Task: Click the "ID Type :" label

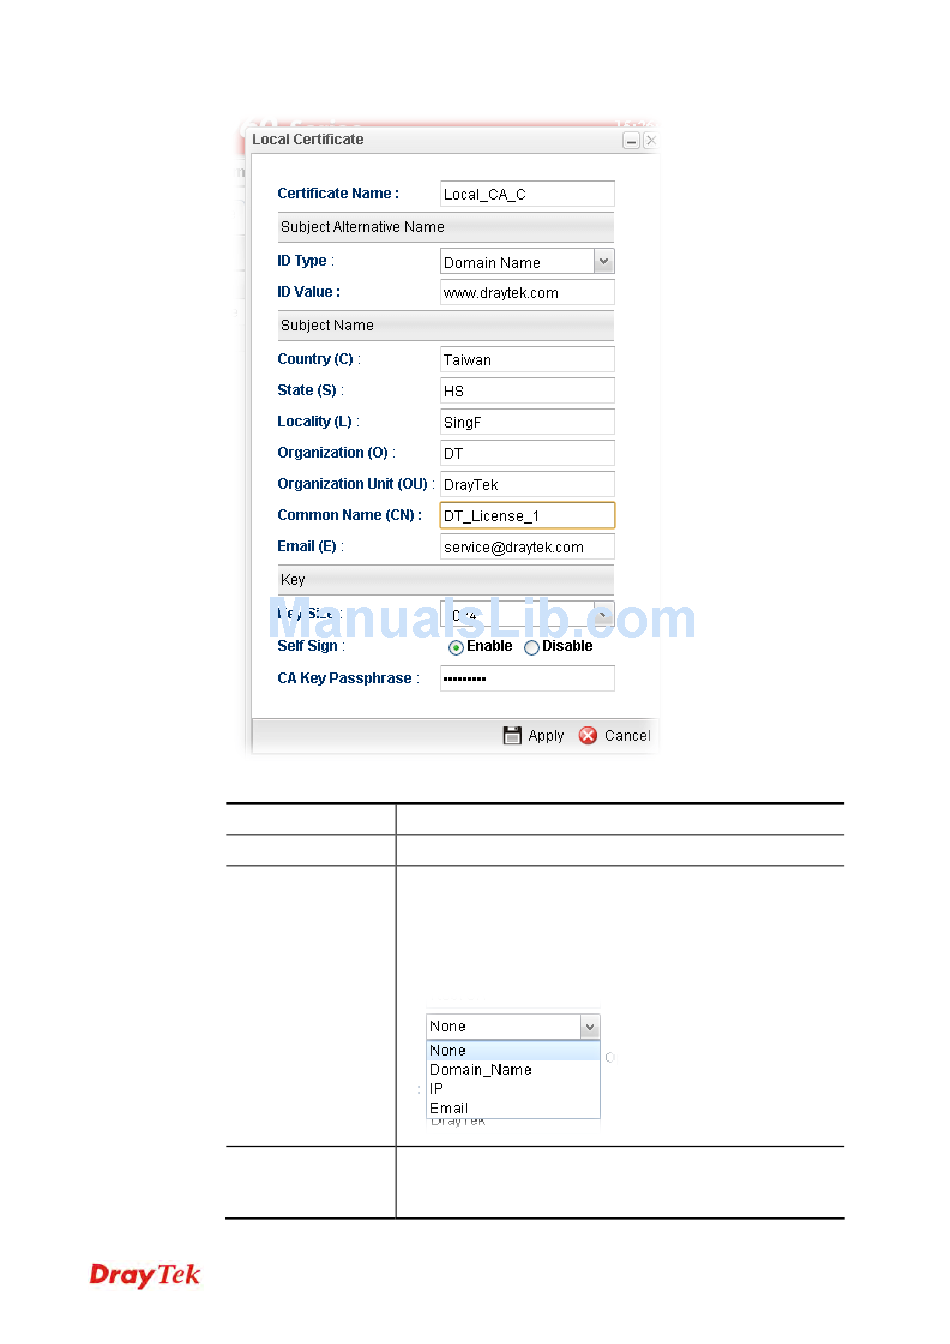Action: coord(306,262)
